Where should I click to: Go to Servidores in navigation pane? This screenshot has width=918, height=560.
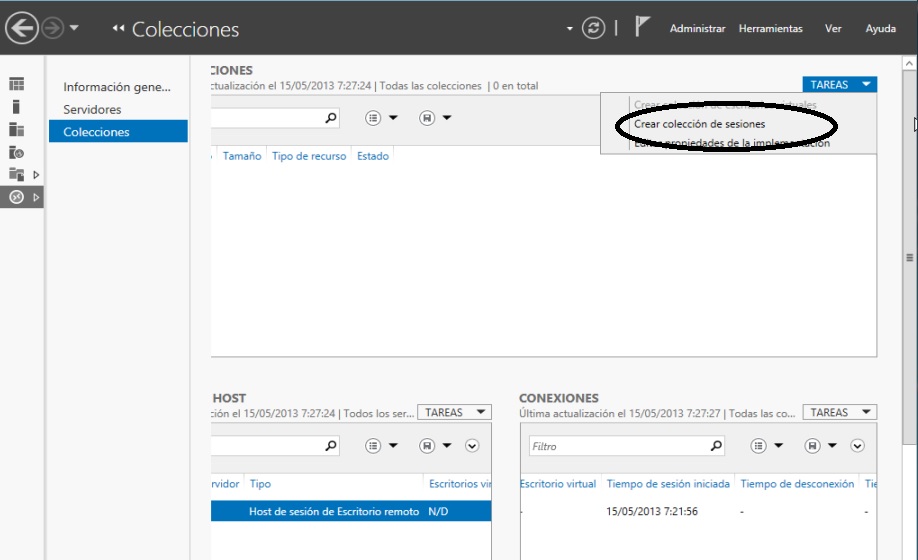tap(92, 109)
